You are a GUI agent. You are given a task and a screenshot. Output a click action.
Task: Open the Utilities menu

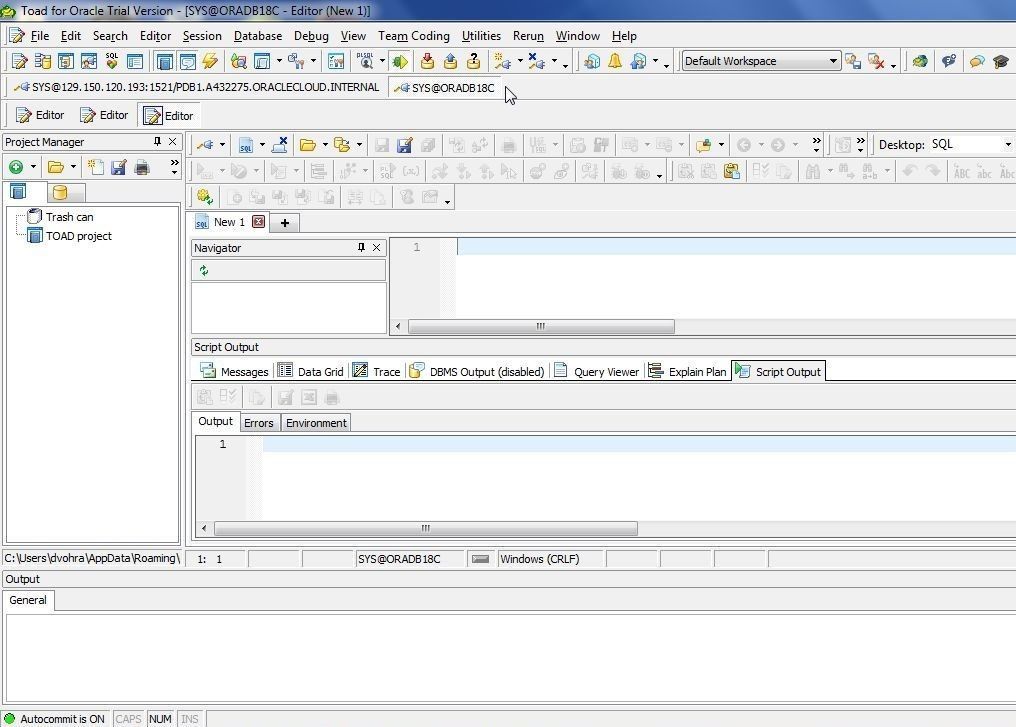481,36
